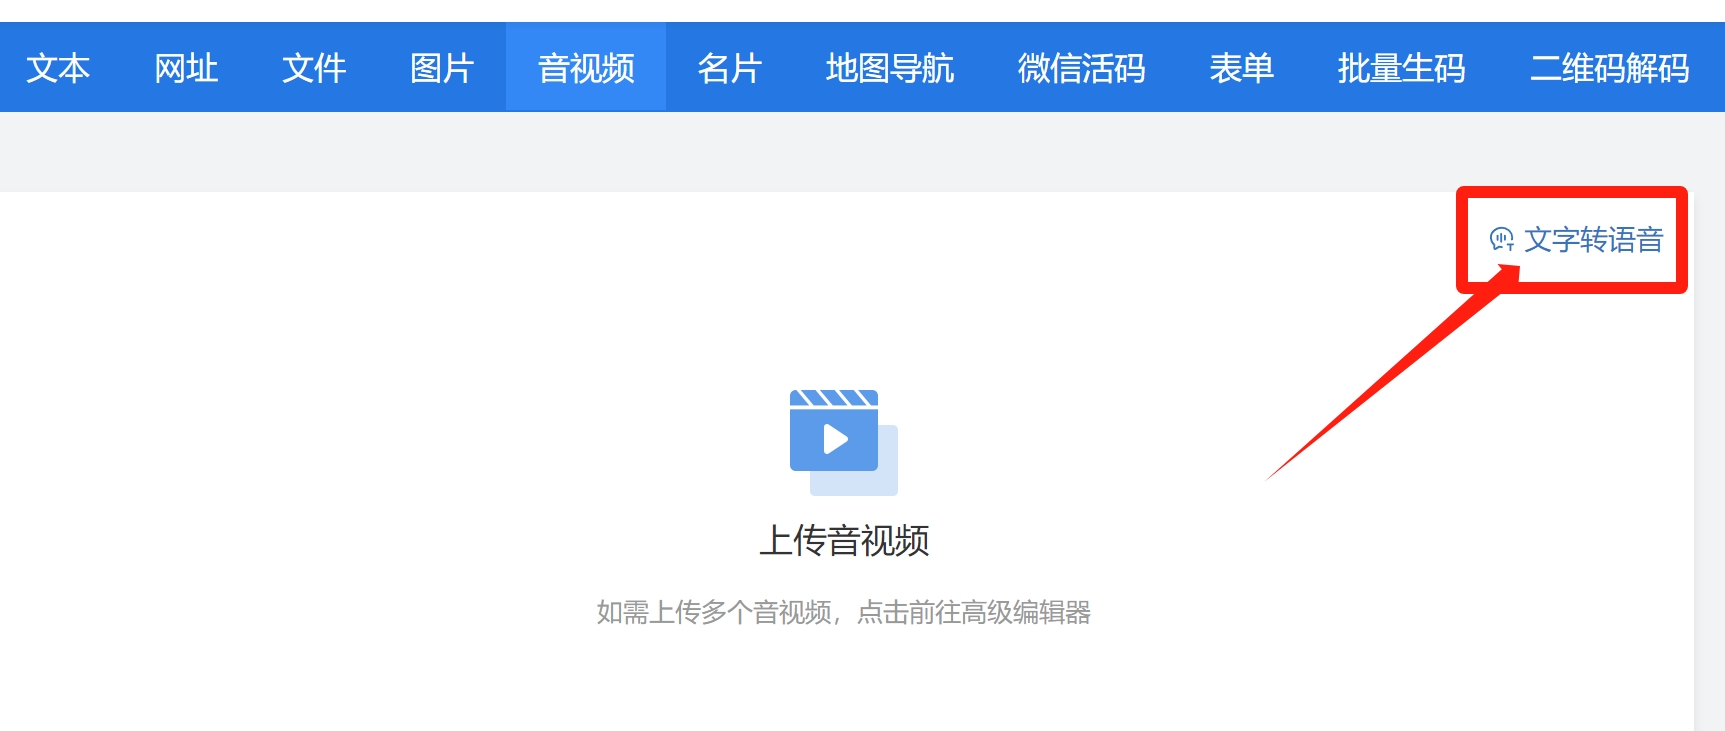Click the 如需上传多个音视频 hint text
The width and height of the screenshot is (1725, 731).
pyautogui.click(x=714, y=612)
